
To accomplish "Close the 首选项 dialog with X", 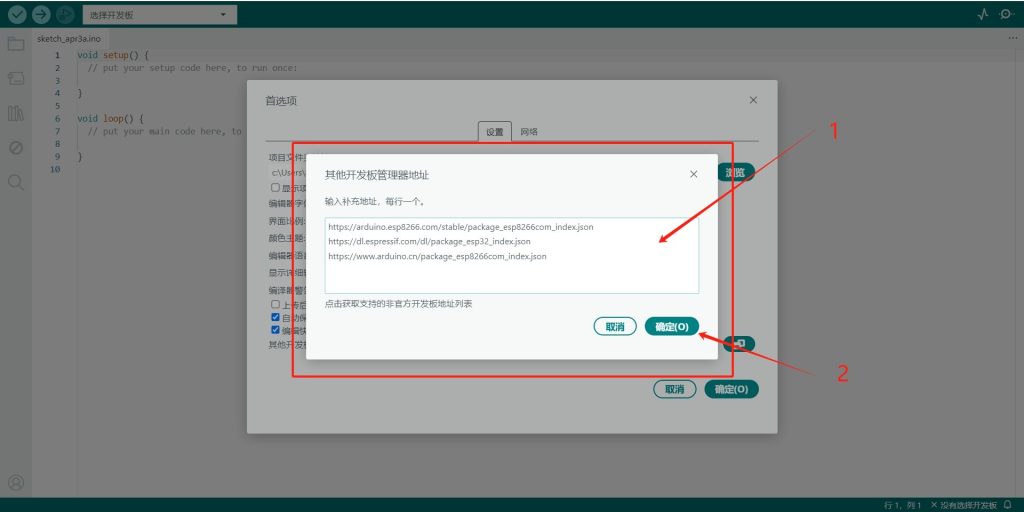I will (753, 101).
